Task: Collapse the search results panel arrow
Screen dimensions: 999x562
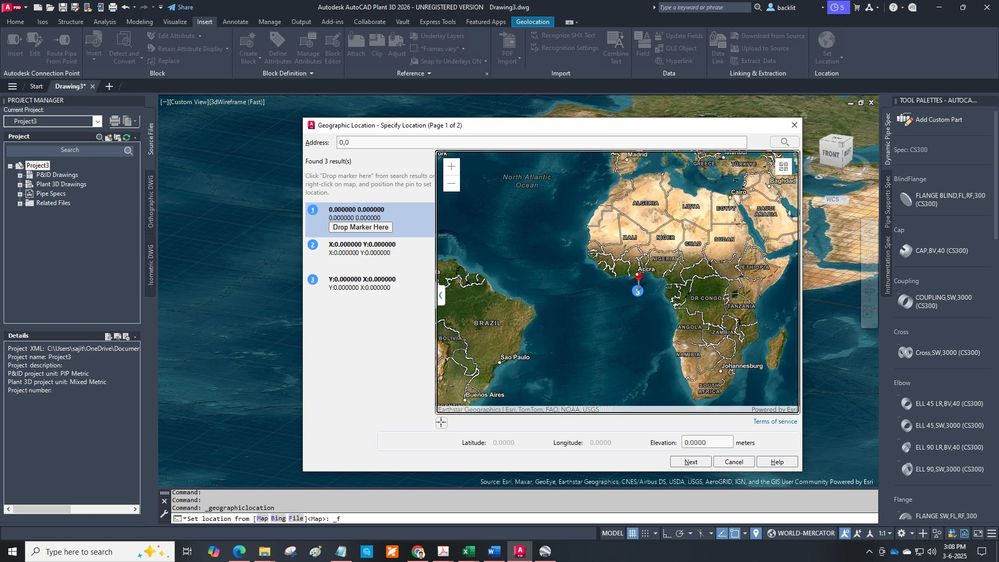Action: [441, 295]
